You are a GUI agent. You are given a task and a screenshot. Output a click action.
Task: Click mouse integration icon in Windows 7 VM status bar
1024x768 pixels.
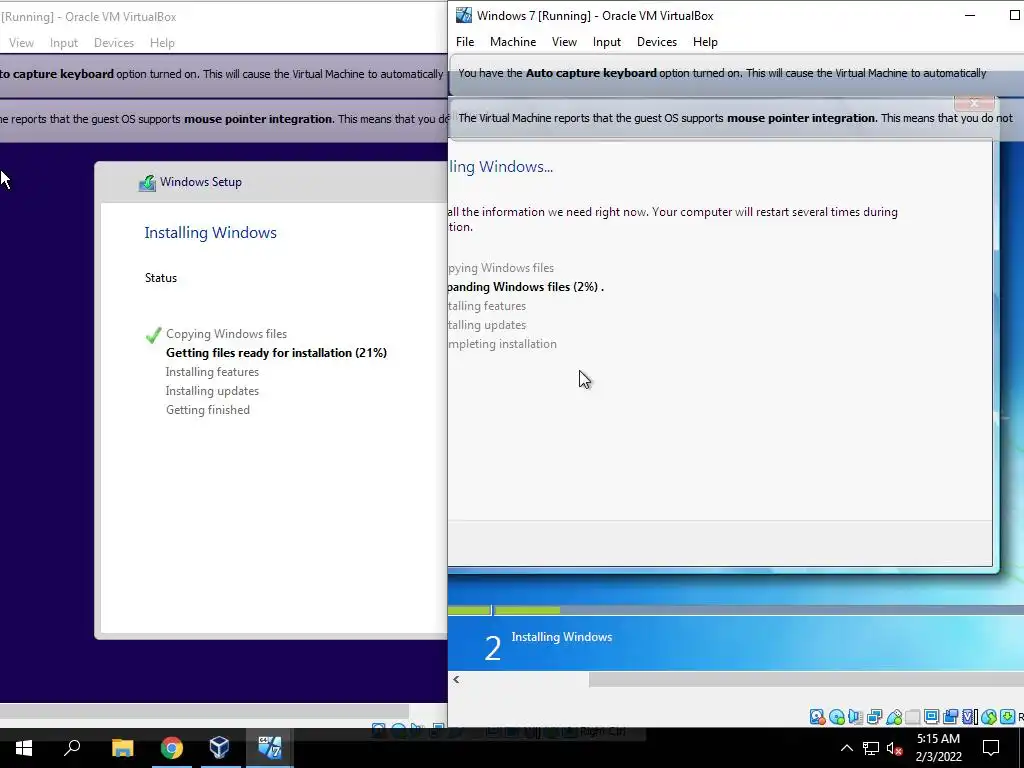coord(989,717)
